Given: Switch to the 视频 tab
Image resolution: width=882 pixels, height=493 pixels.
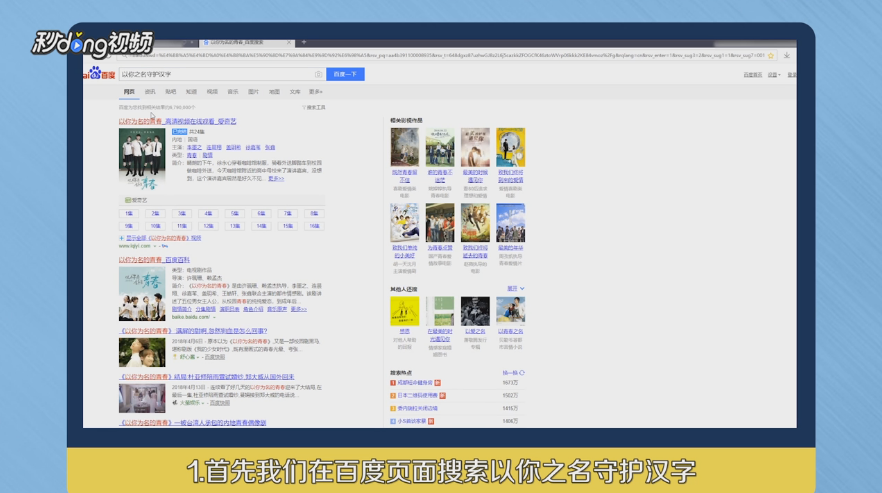Looking at the screenshot, I should [x=212, y=92].
